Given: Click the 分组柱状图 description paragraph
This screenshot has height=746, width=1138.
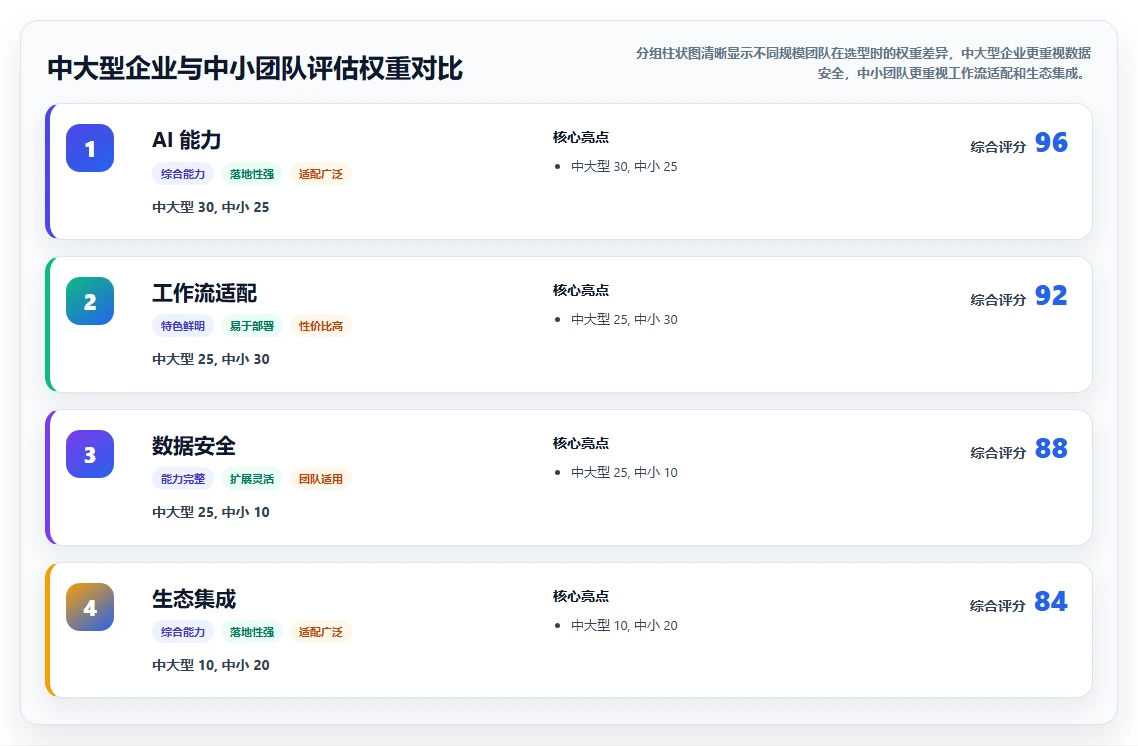Looking at the screenshot, I should pos(863,63).
